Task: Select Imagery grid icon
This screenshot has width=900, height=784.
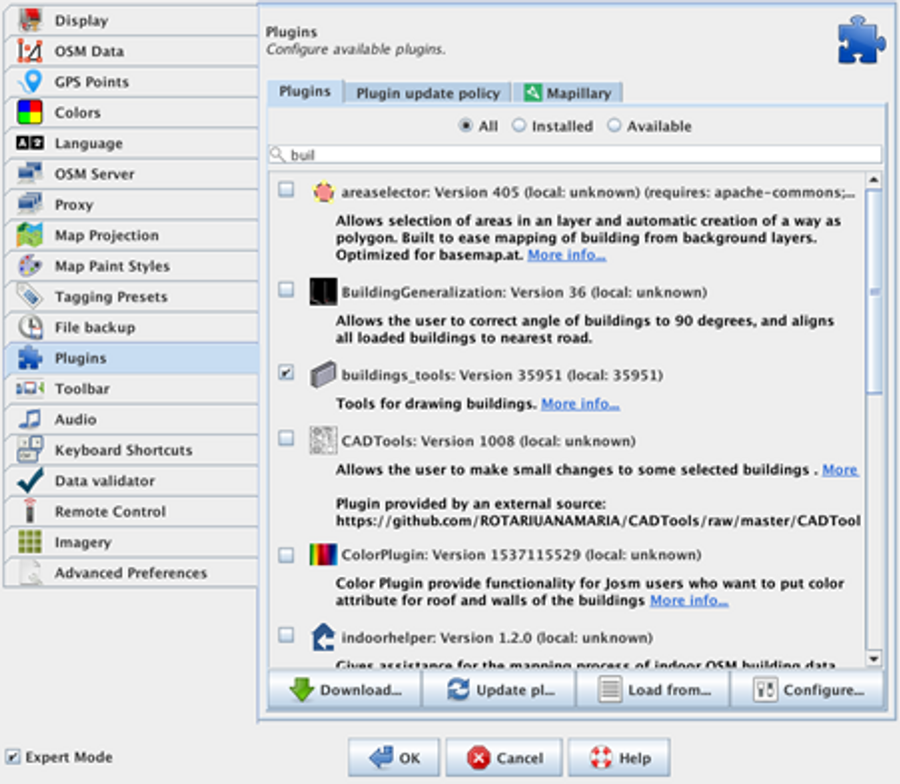Action: pyautogui.click(x=30, y=542)
